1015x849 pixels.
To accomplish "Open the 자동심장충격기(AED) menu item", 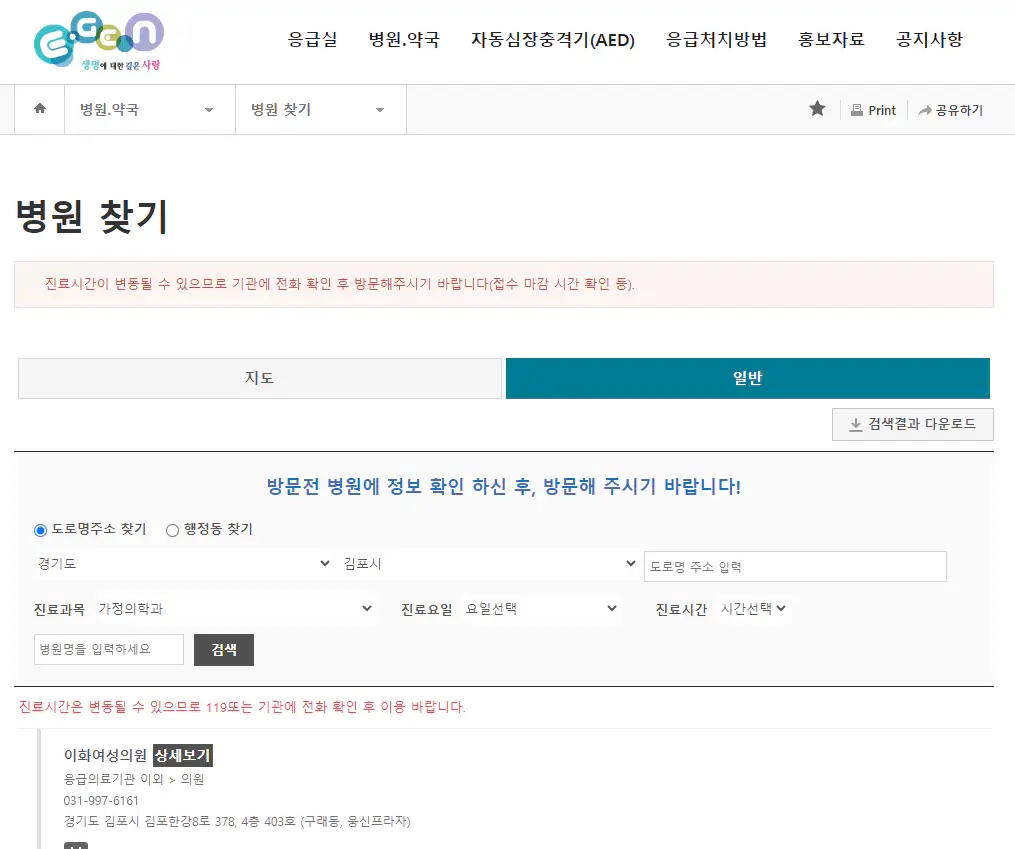I will (x=553, y=41).
